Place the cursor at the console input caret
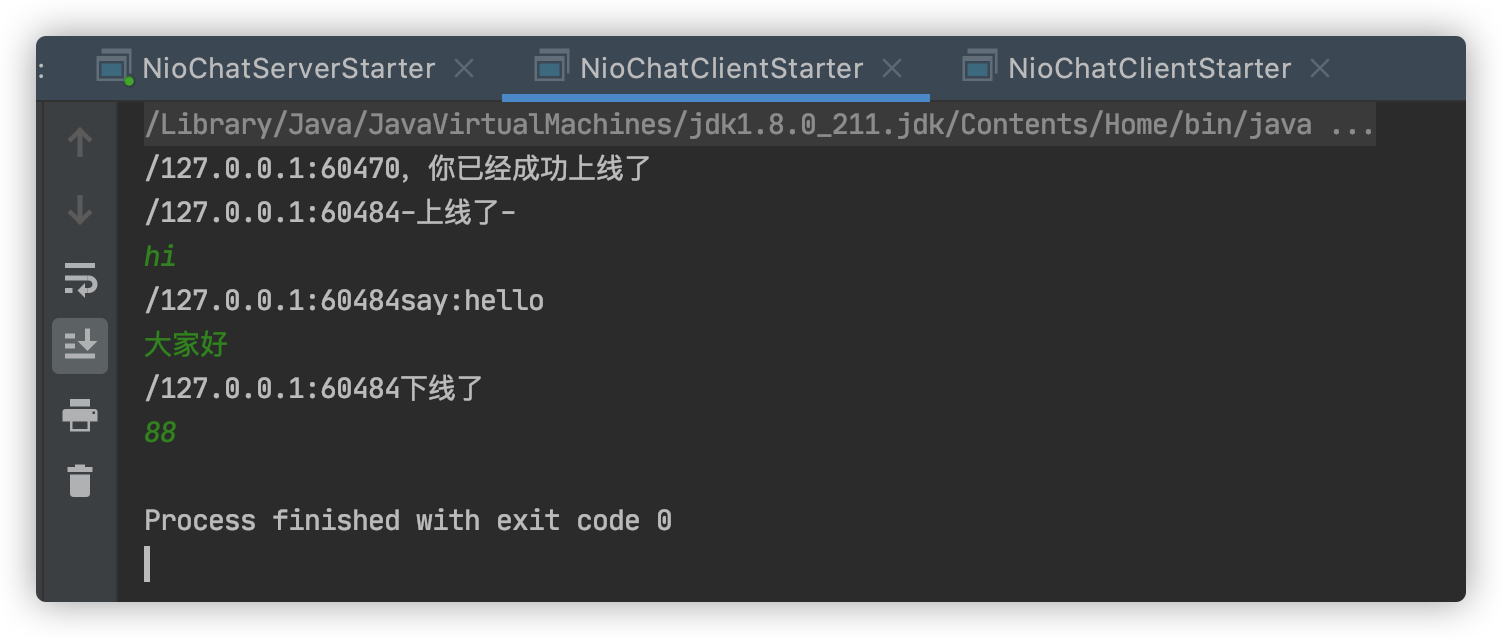The image size is (1502, 638). pyautogui.click(x=147, y=563)
